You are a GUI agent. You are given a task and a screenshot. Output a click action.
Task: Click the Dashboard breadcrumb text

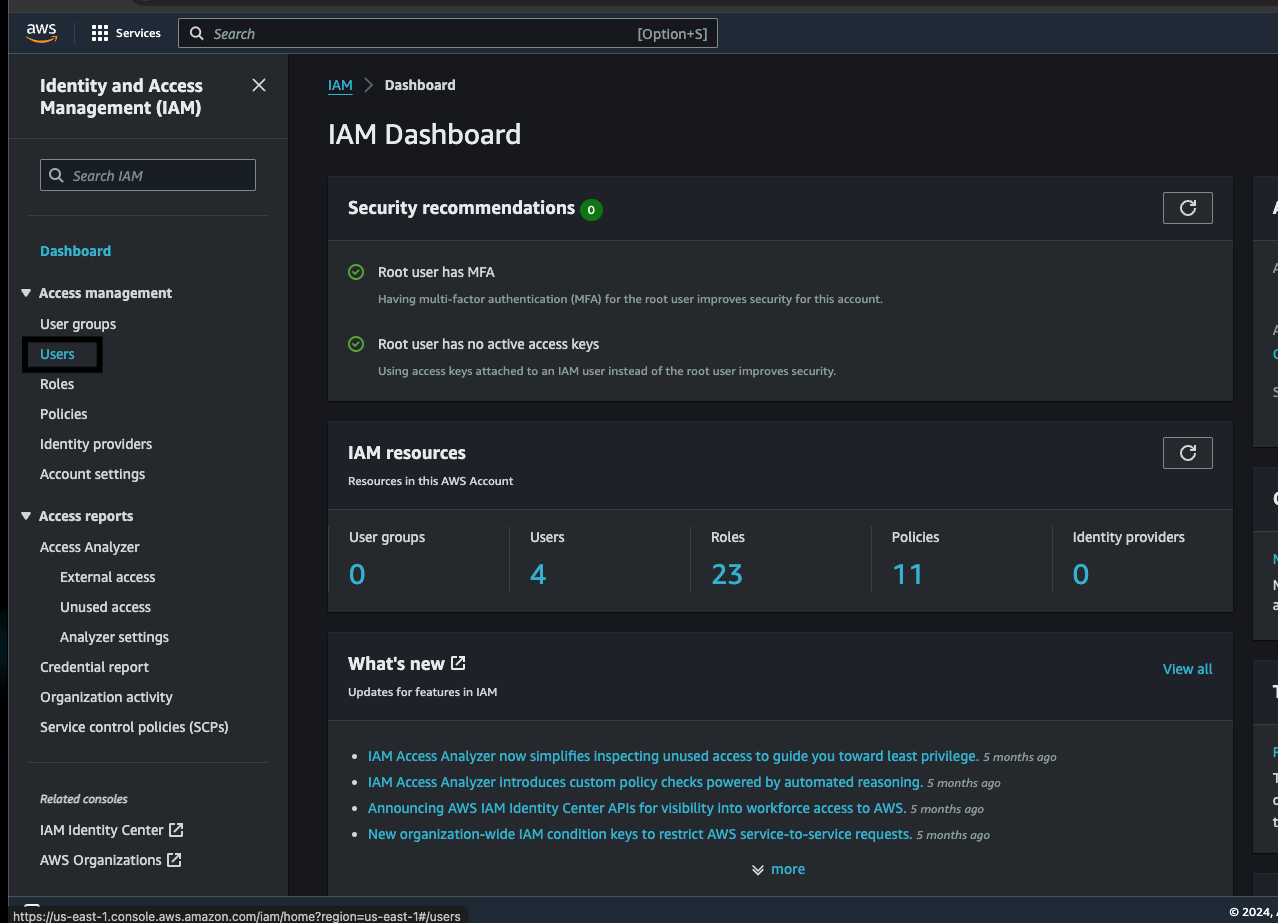(420, 85)
